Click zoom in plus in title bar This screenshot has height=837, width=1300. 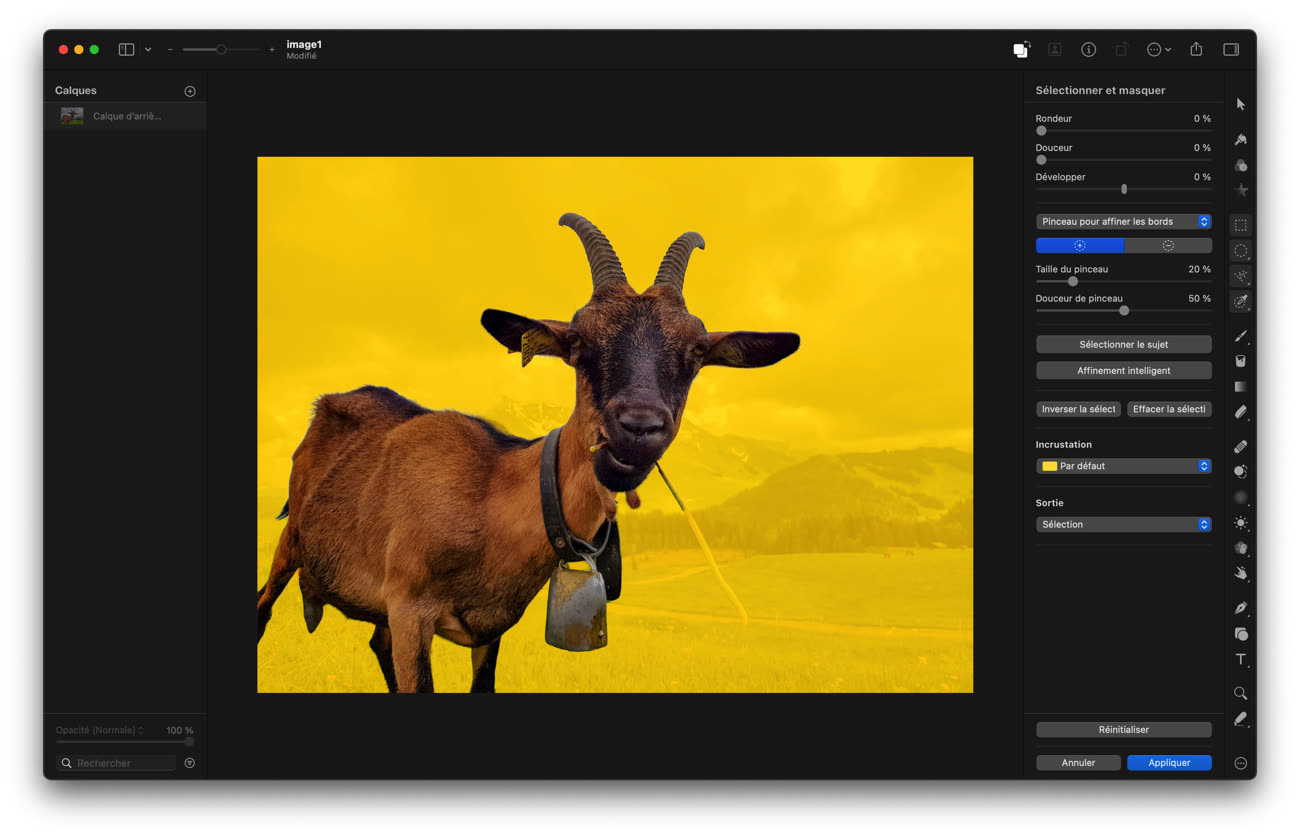[272, 49]
